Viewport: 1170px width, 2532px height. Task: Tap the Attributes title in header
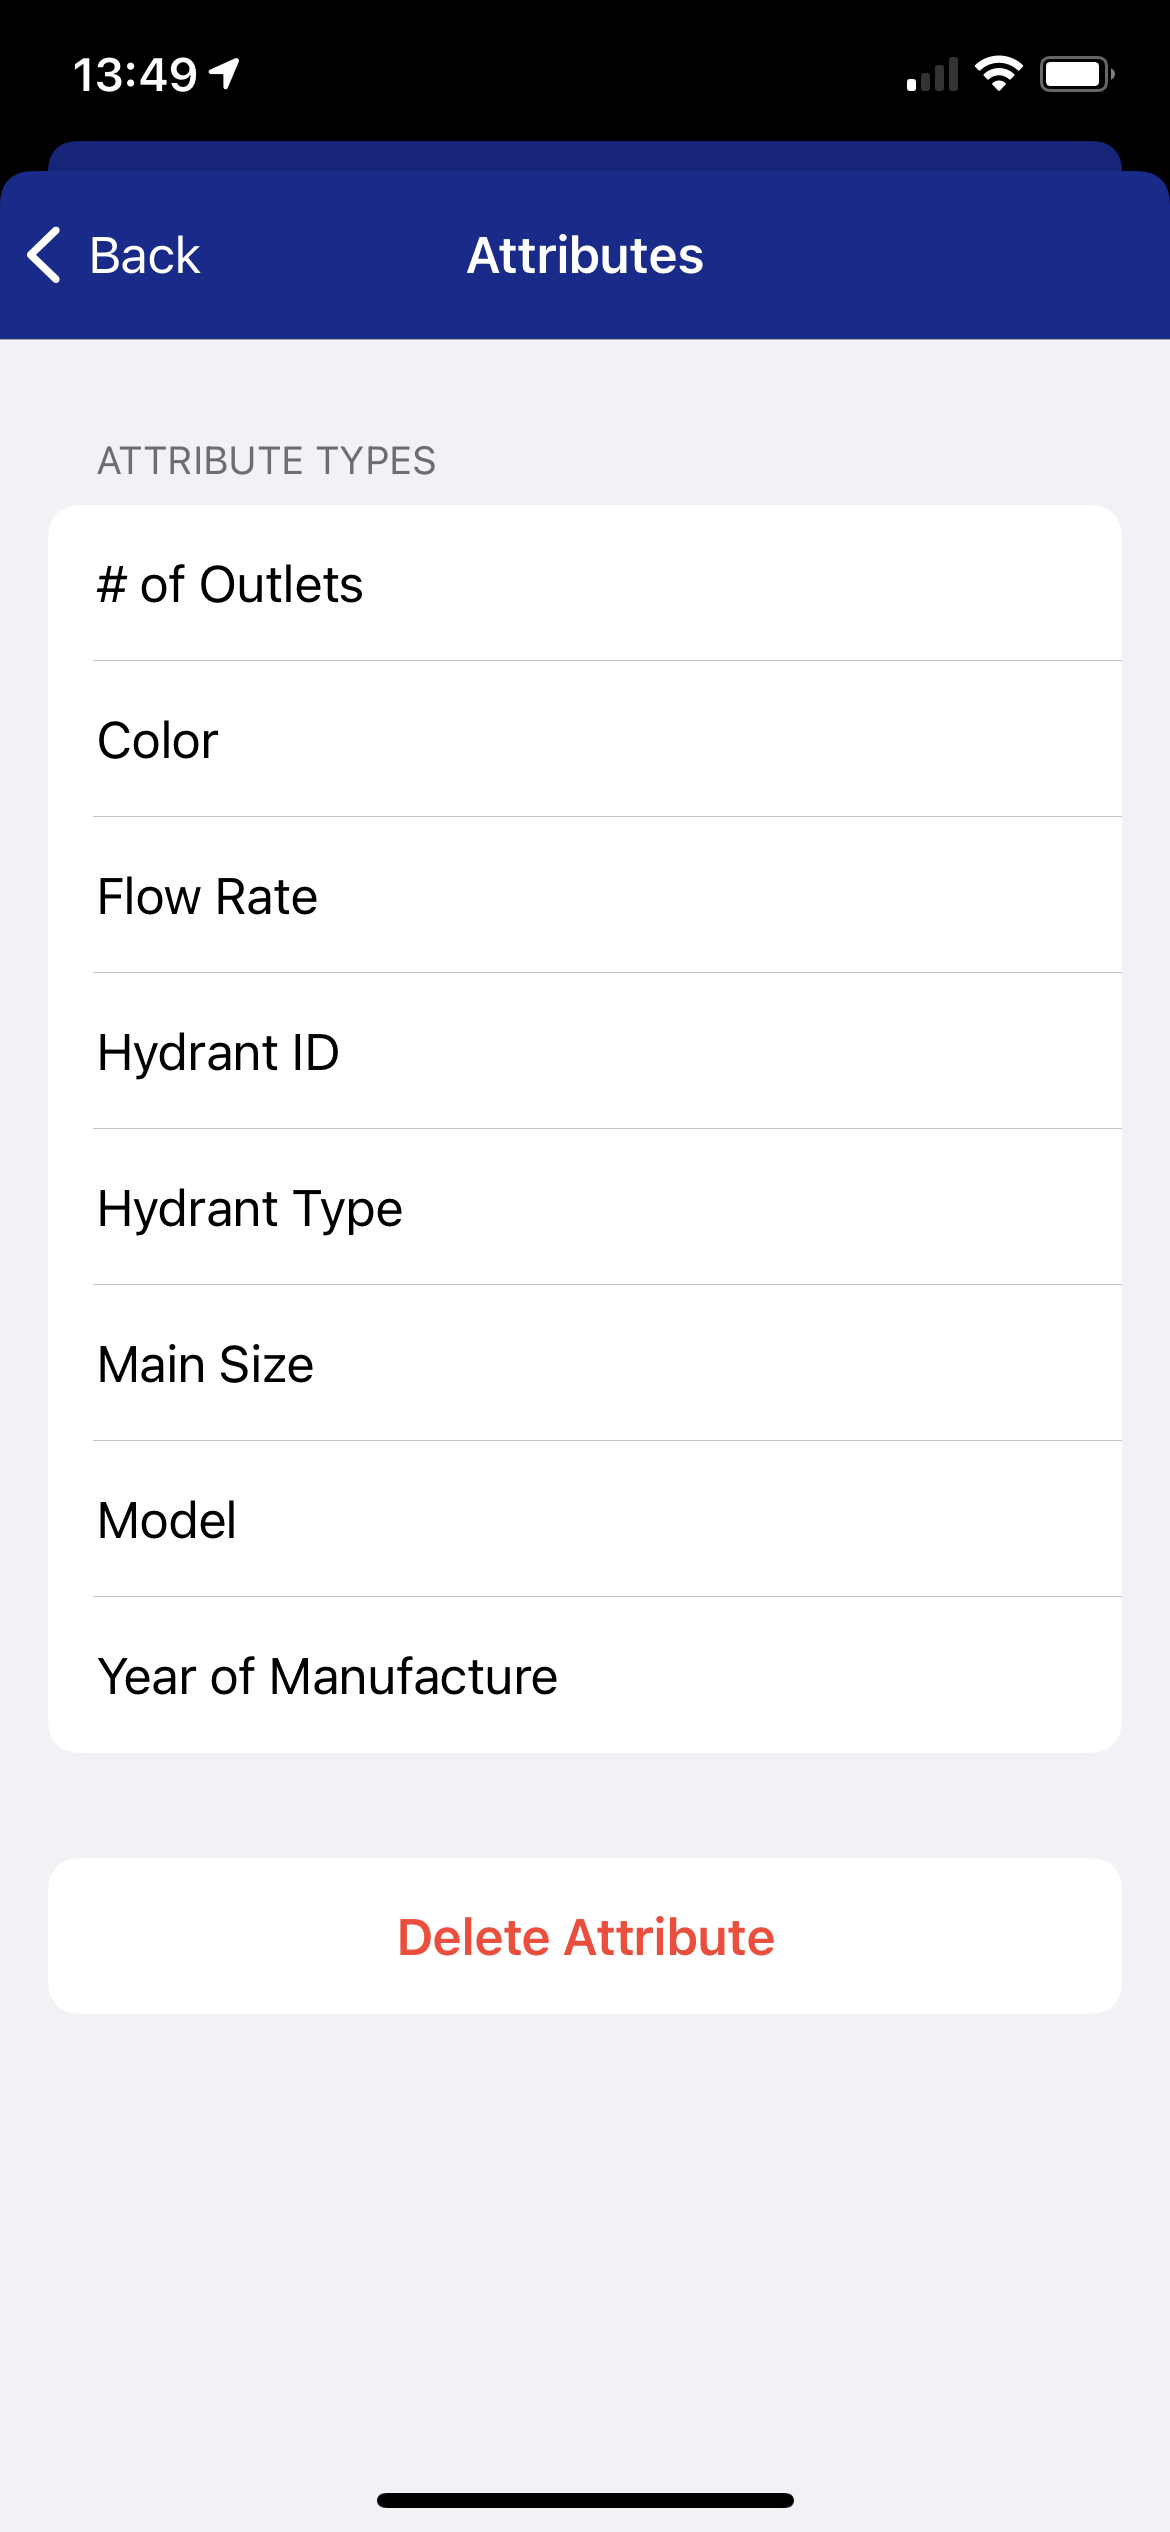(x=585, y=255)
